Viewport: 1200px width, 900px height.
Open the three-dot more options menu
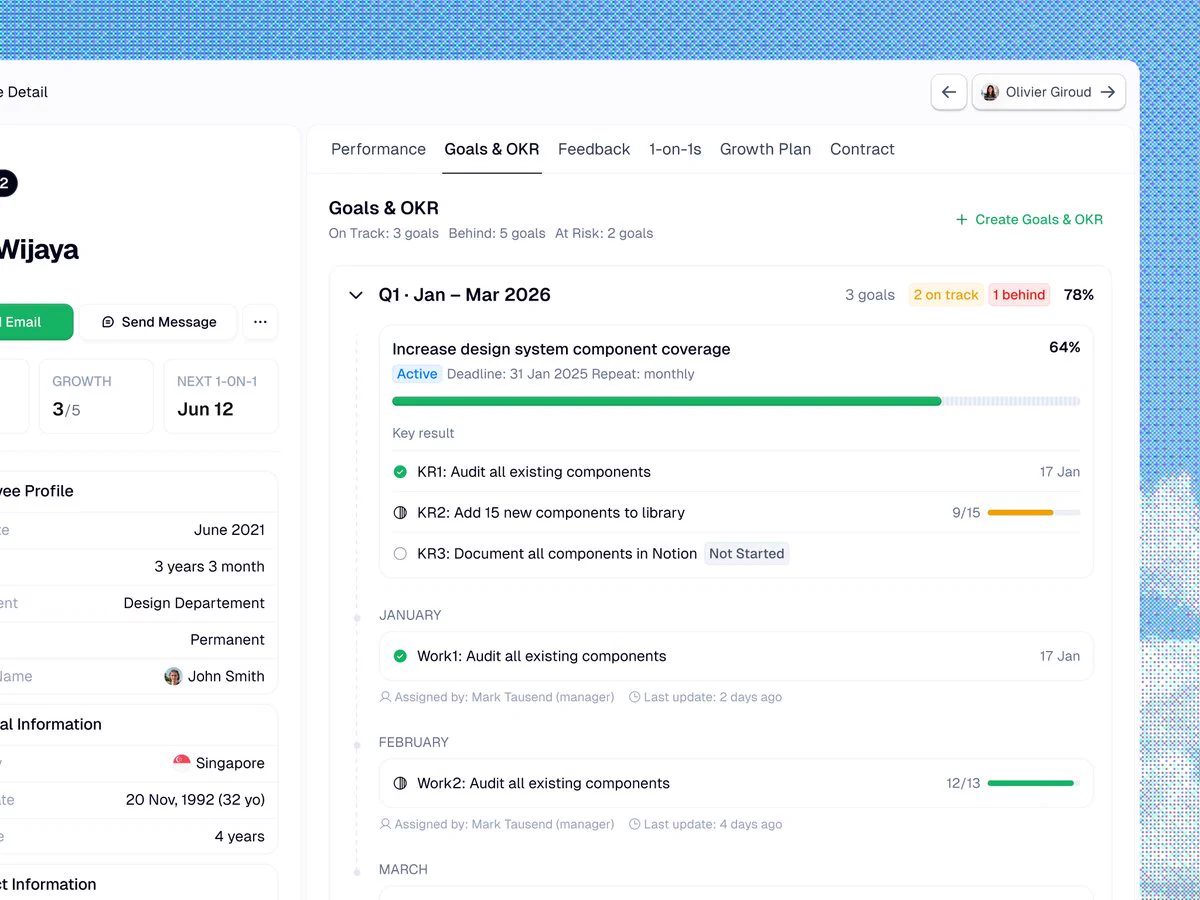click(x=260, y=322)
